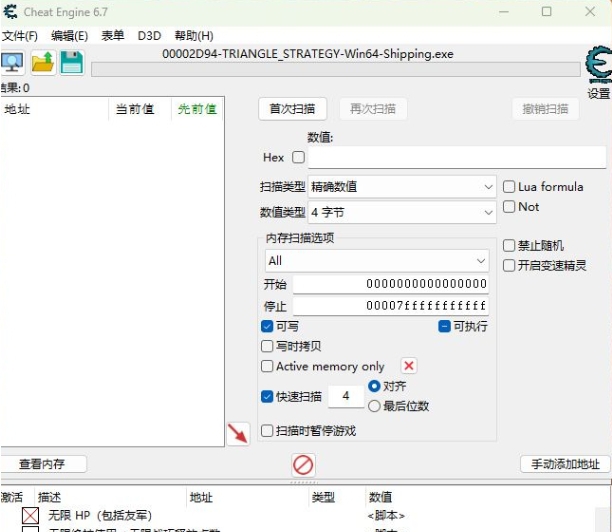Viewport: 612px width, 532px height.
Task: Click the red clear-list circle icon
Action: [303, 465]
